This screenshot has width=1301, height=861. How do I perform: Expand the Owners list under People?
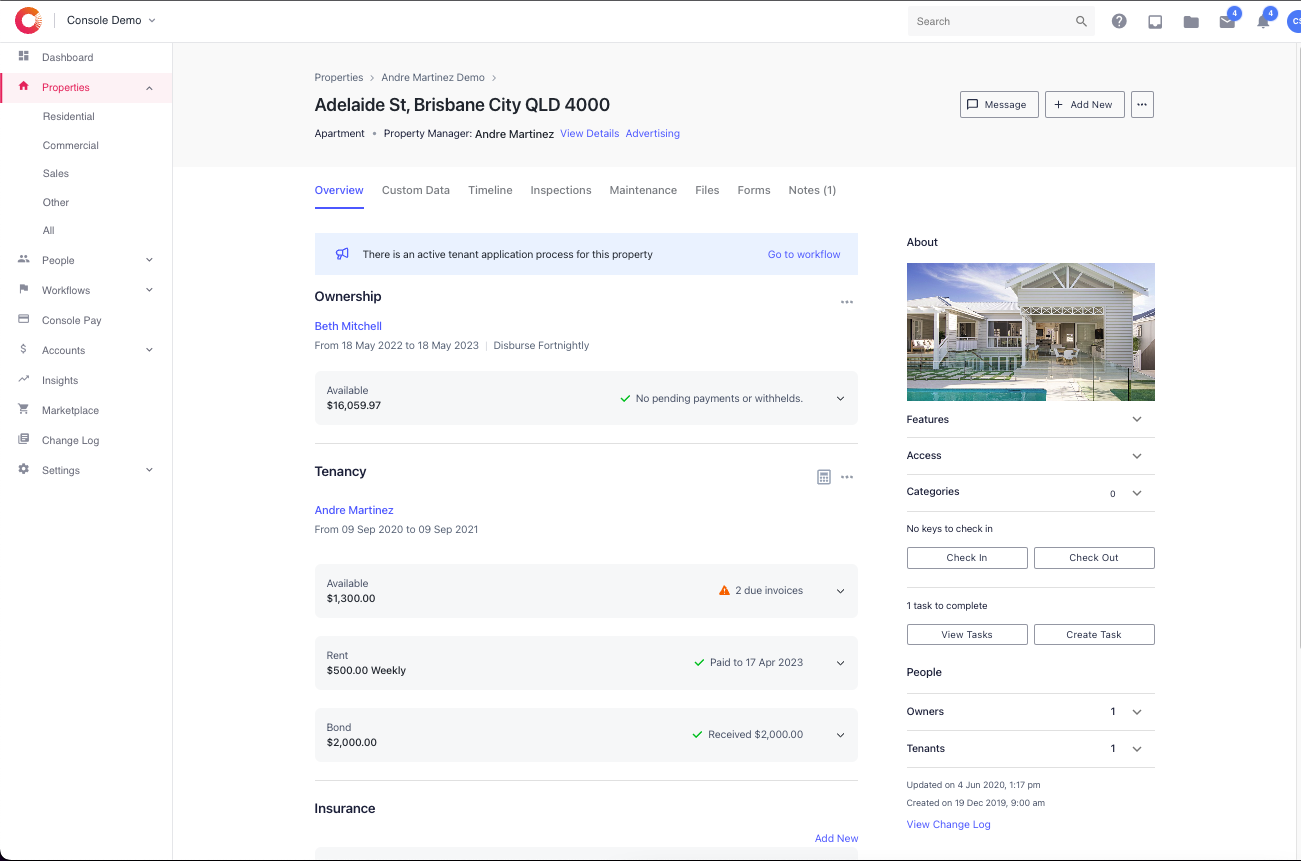click(1136, 711)
